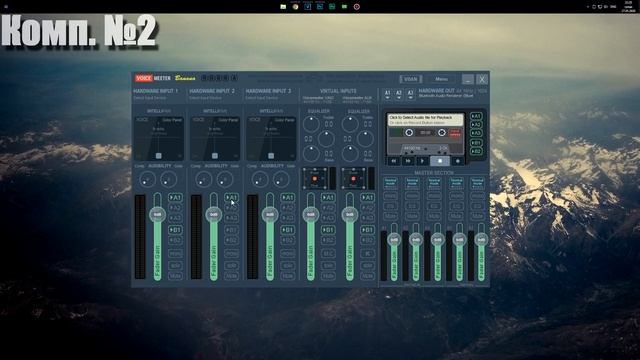
Task: Click the master B2 bus fader gain knob
Action: (481, 240)
